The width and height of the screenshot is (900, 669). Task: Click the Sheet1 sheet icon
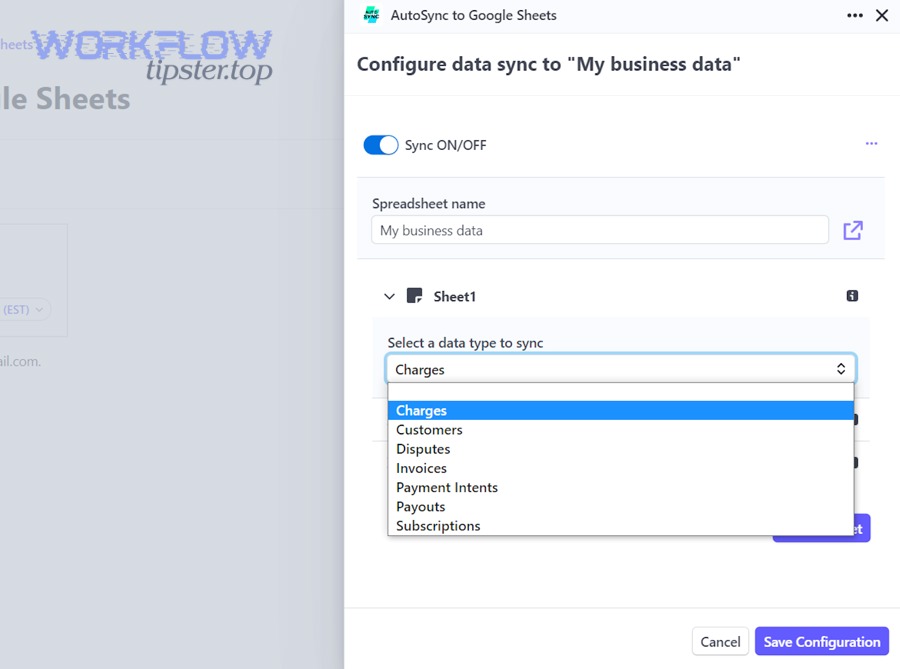pos(415,296)
